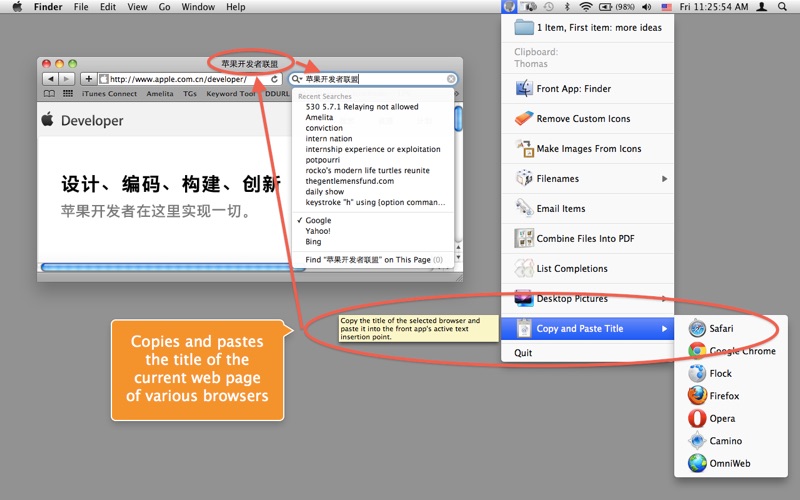Open the bookmarks book icon in Safari
Screen dimensions: 800x500
pos(49,93)
